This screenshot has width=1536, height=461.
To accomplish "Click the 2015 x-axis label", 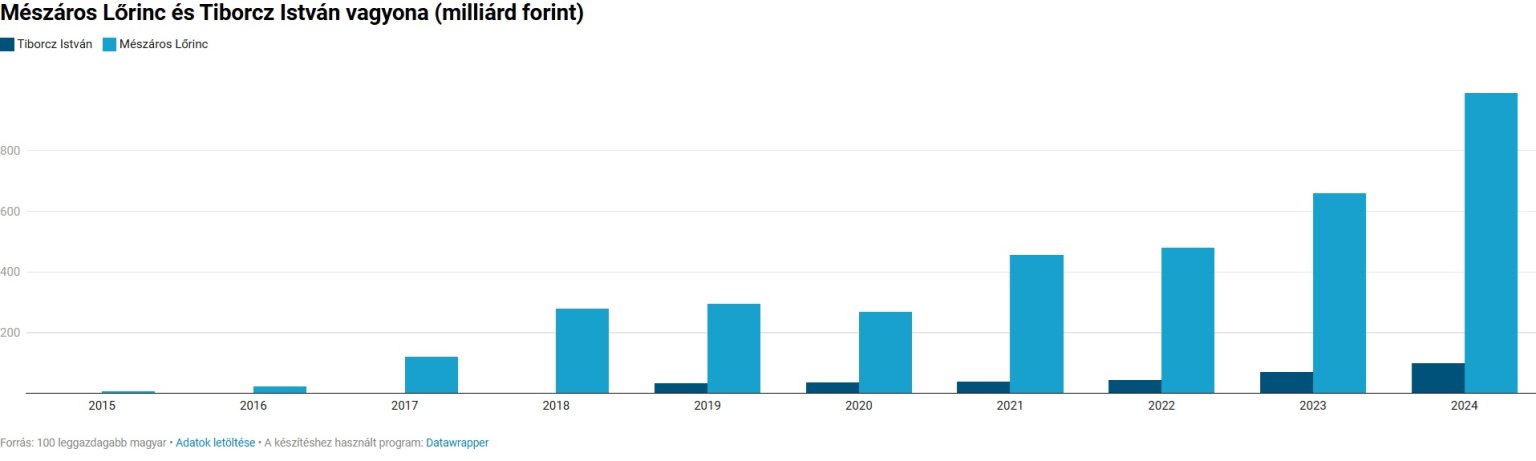I will (x=102, y=406).
